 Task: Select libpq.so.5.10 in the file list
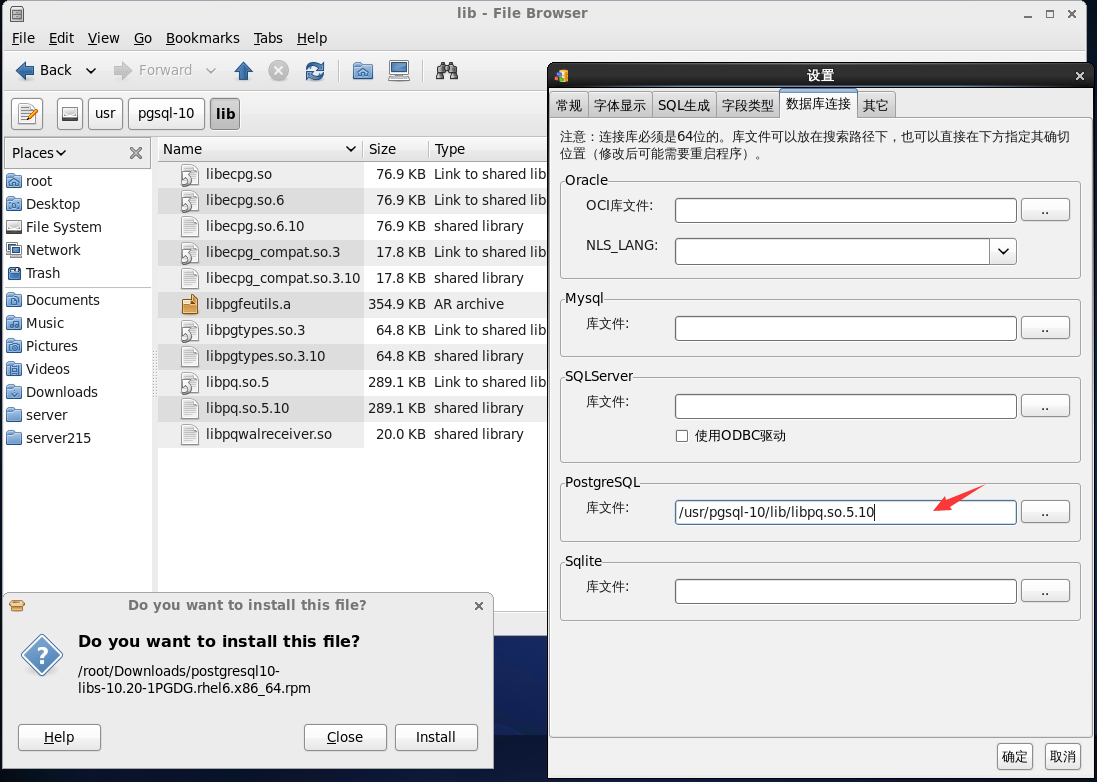click(x=247, y=408)
